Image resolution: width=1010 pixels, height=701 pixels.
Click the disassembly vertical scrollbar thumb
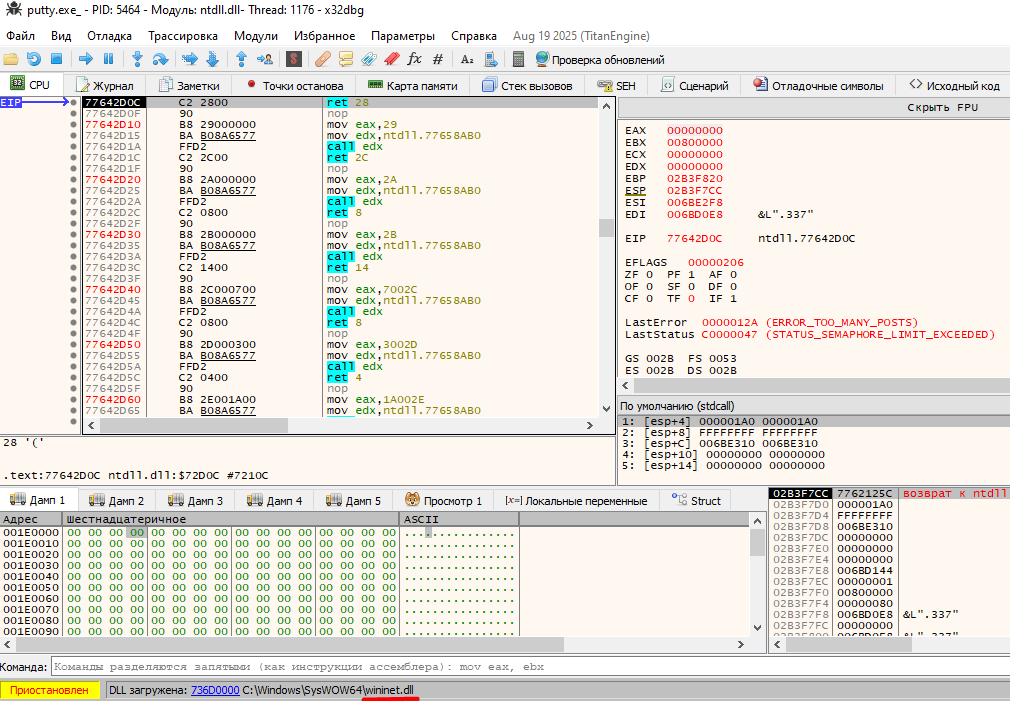coord(606,227)
